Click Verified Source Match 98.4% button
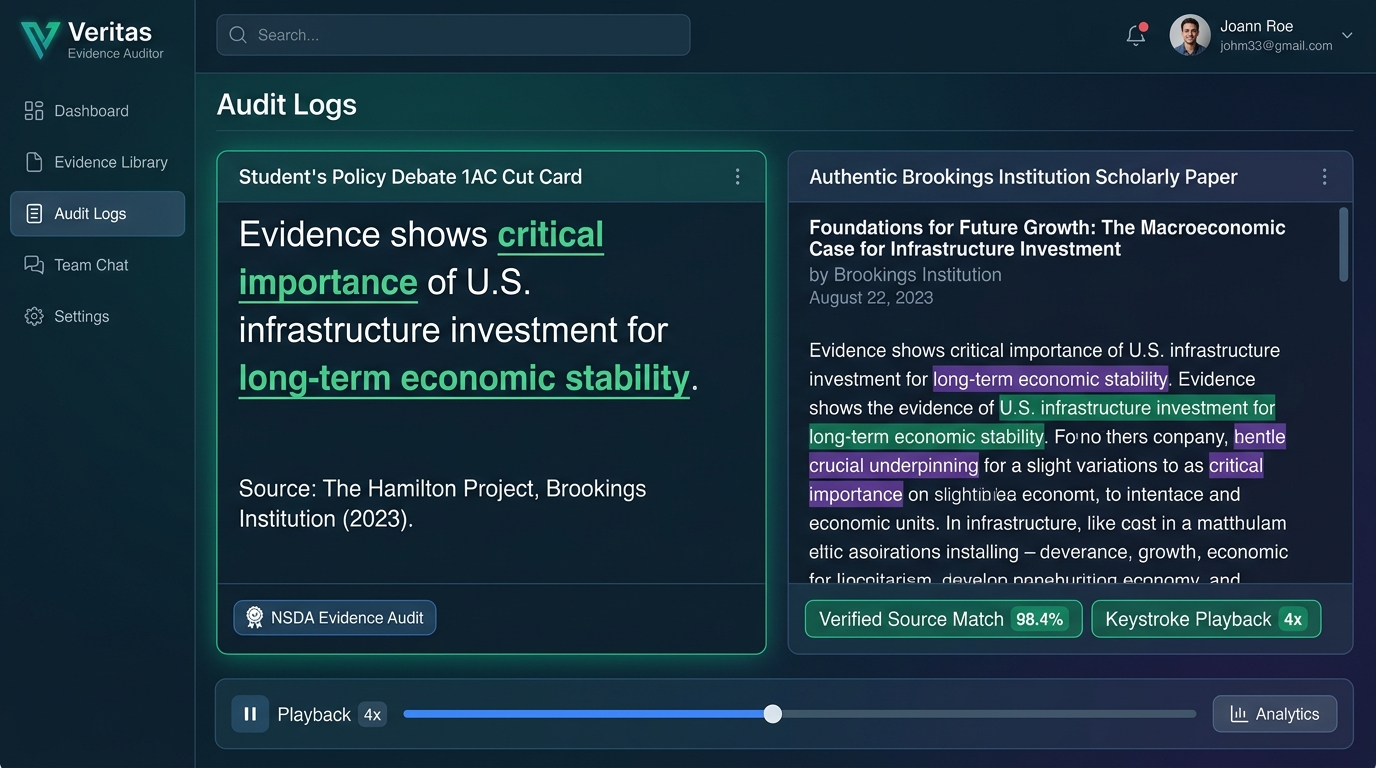The width and height of the screenshot is (1376, 768). pyautogui.click(x=943, y=619)
